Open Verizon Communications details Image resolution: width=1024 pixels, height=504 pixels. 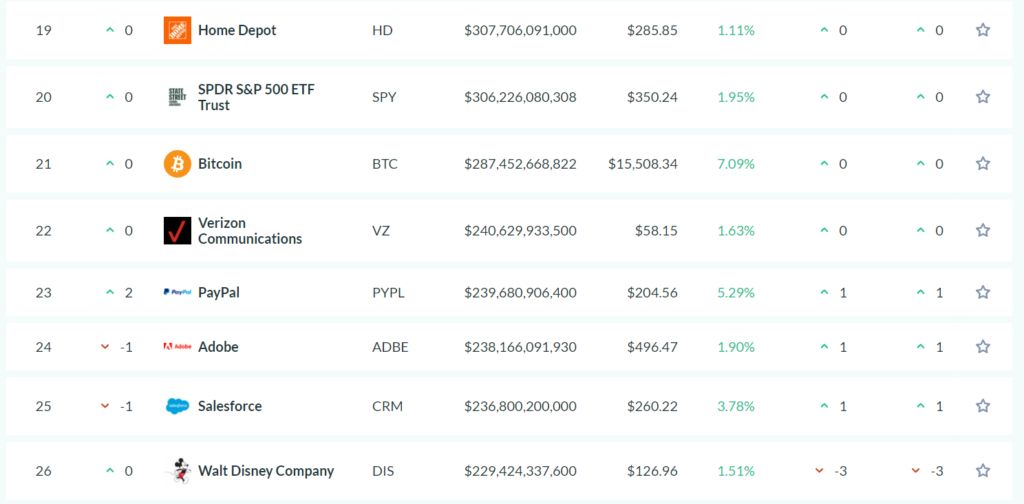[249, 231]
